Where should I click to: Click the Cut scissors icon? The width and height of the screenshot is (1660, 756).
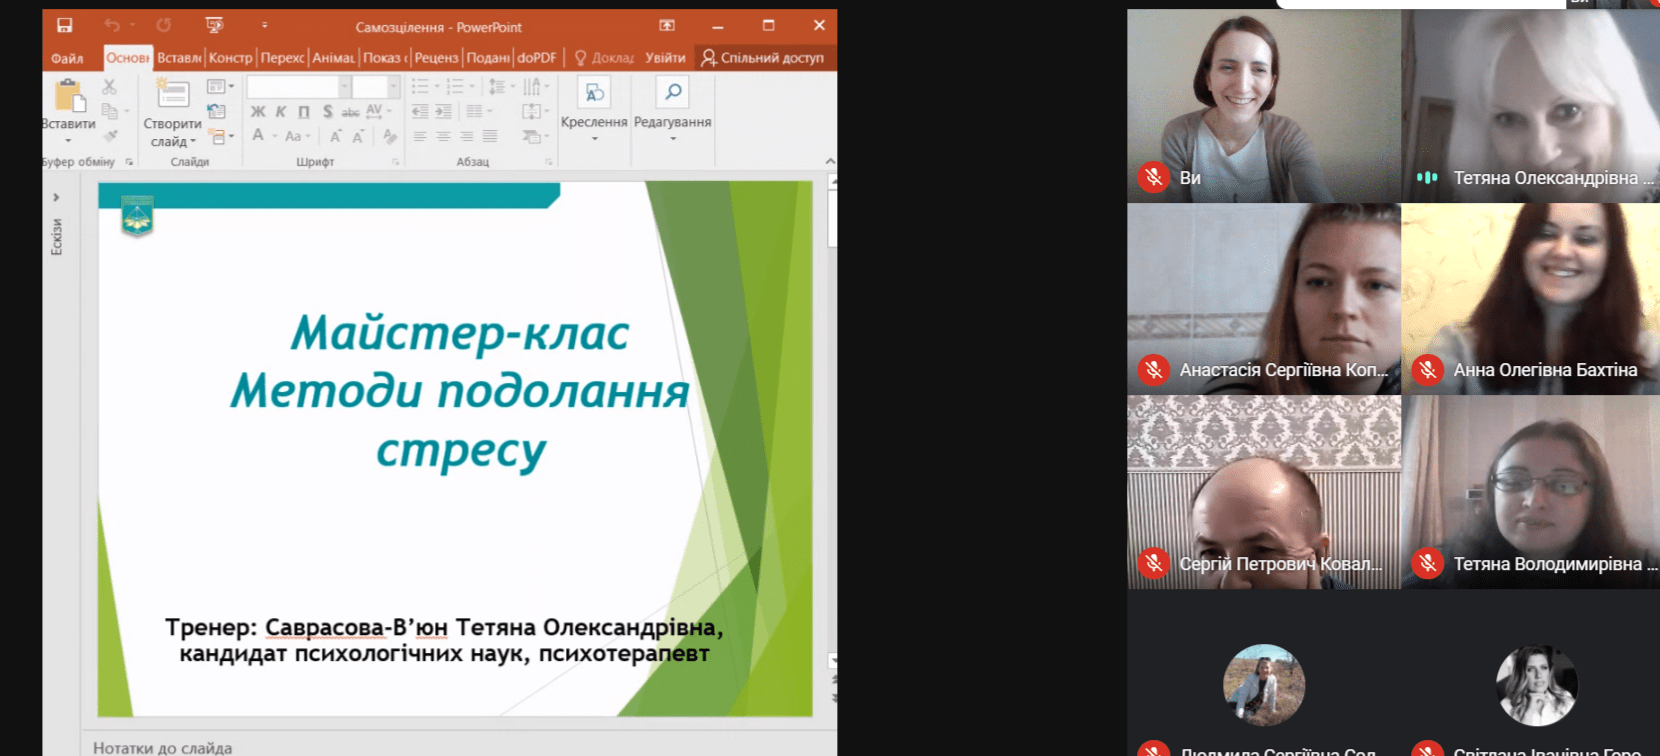point(110,88)
